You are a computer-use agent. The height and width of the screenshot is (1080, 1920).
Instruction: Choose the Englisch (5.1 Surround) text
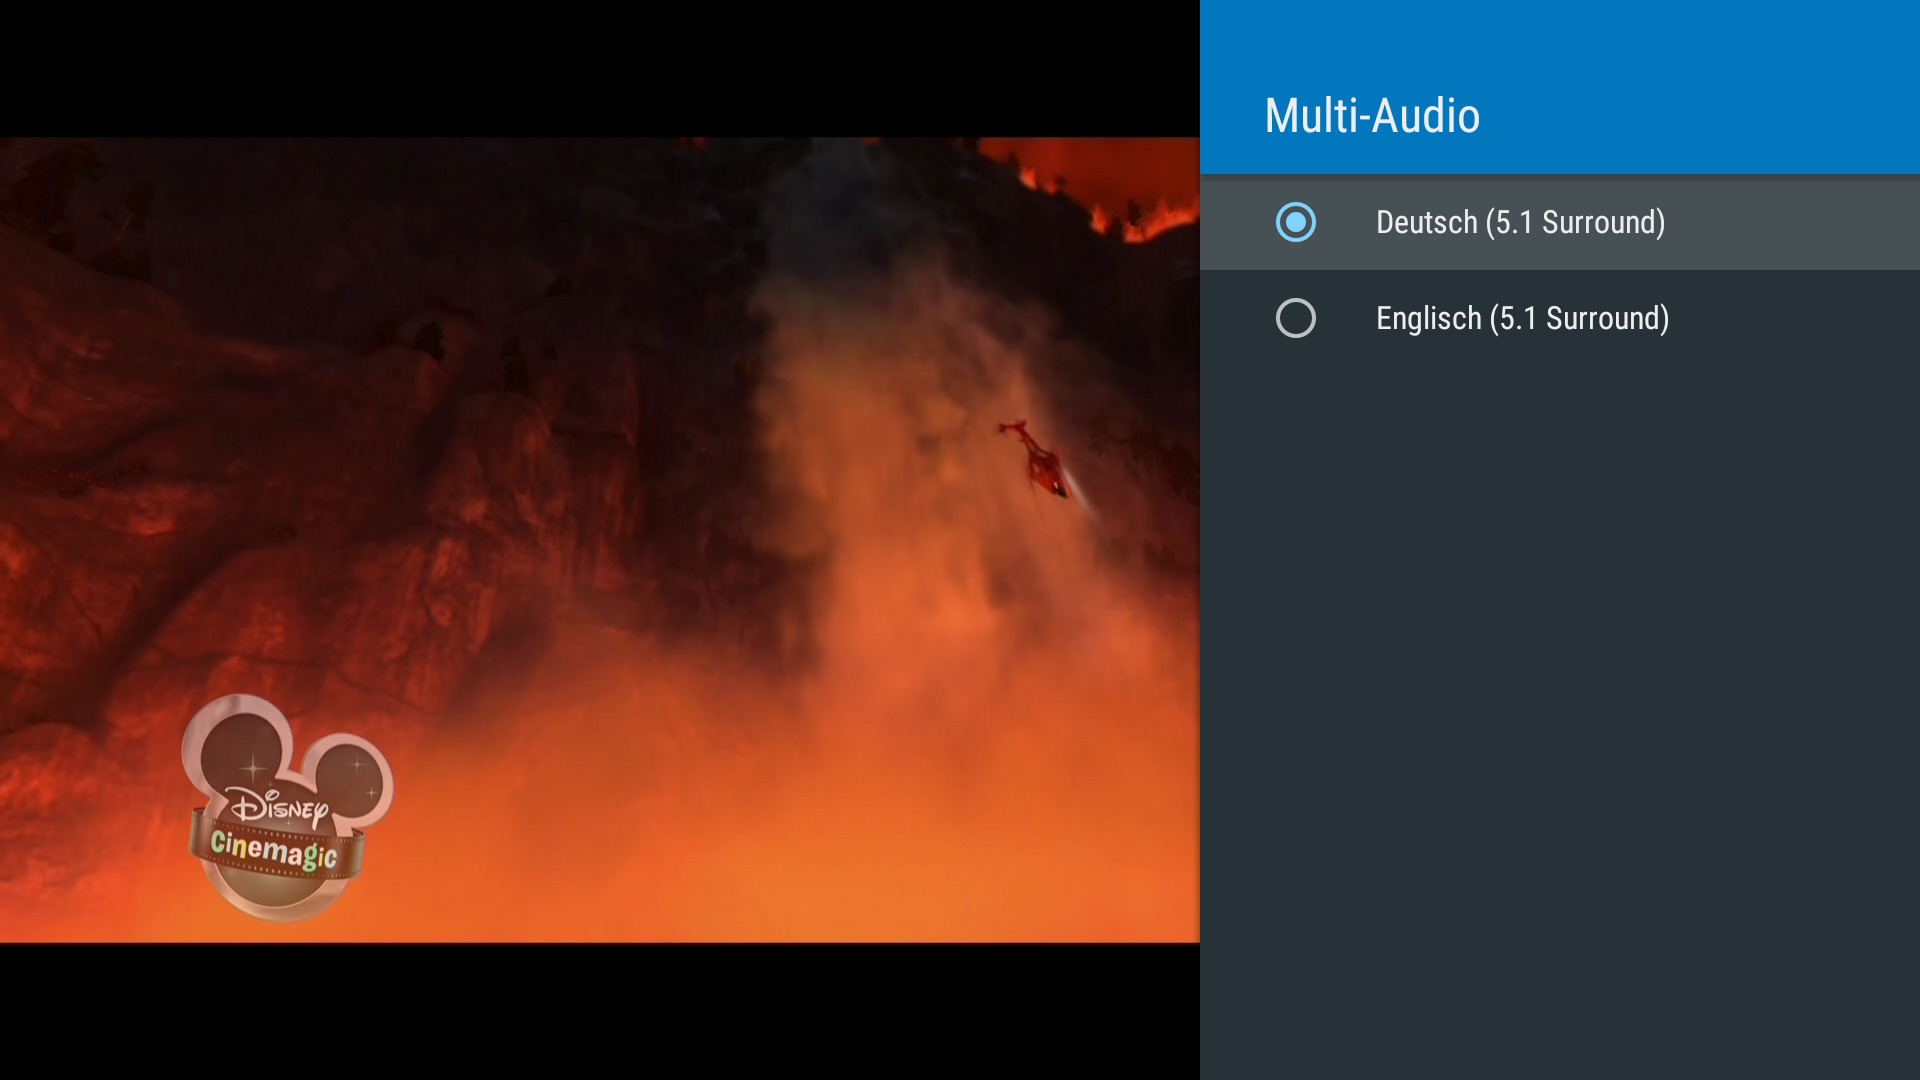pyautogui.click(x=1522, y=318)
